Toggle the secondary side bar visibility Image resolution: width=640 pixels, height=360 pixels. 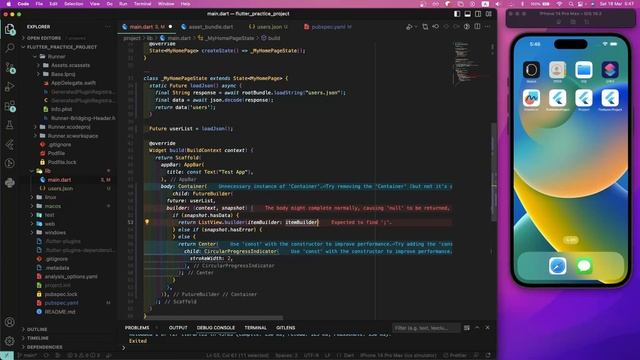[478, 14]
